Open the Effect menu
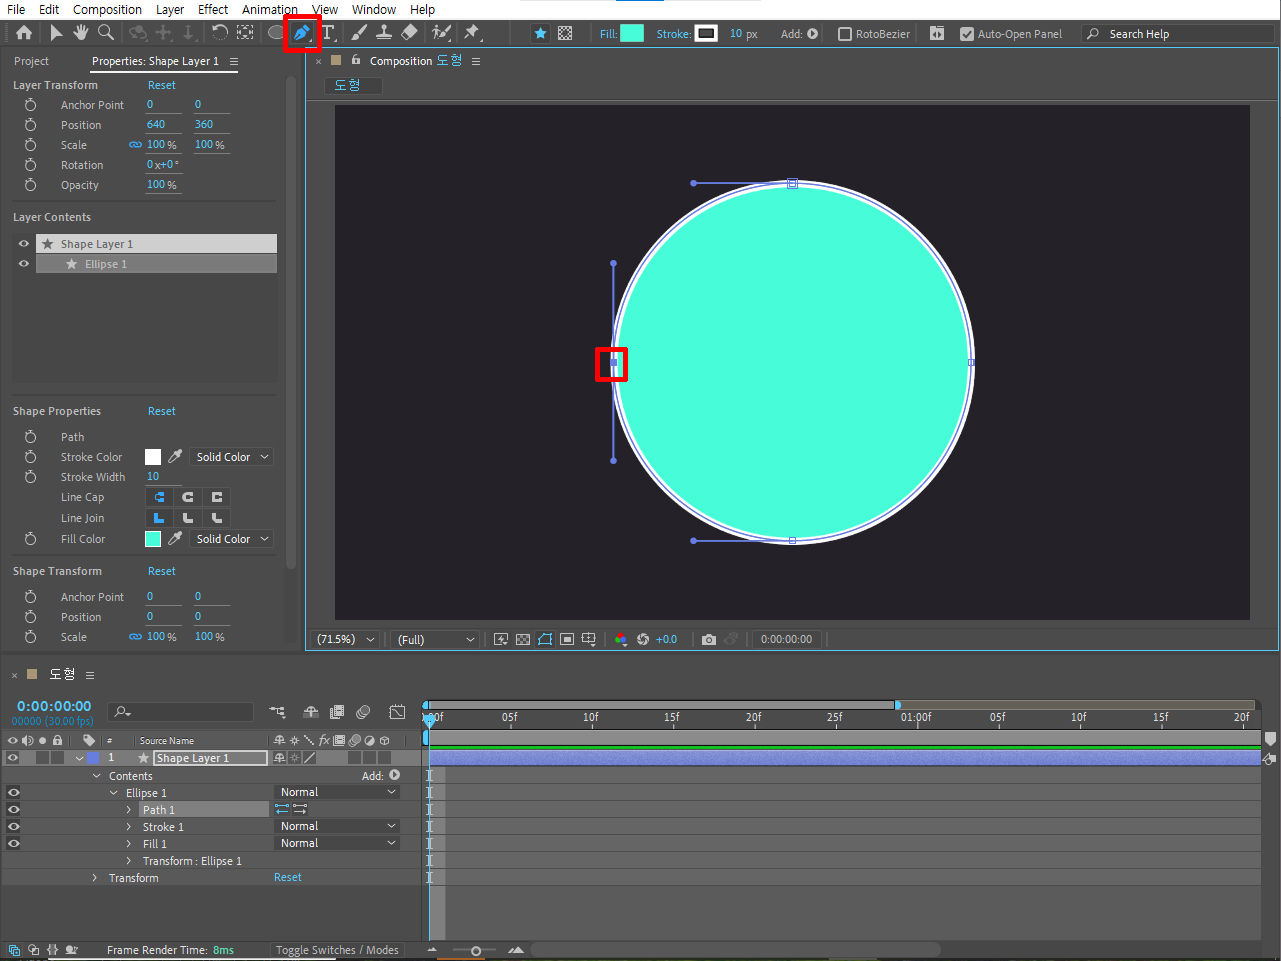The height and width of the screenshot is (961, 1281). coord(213,9)
